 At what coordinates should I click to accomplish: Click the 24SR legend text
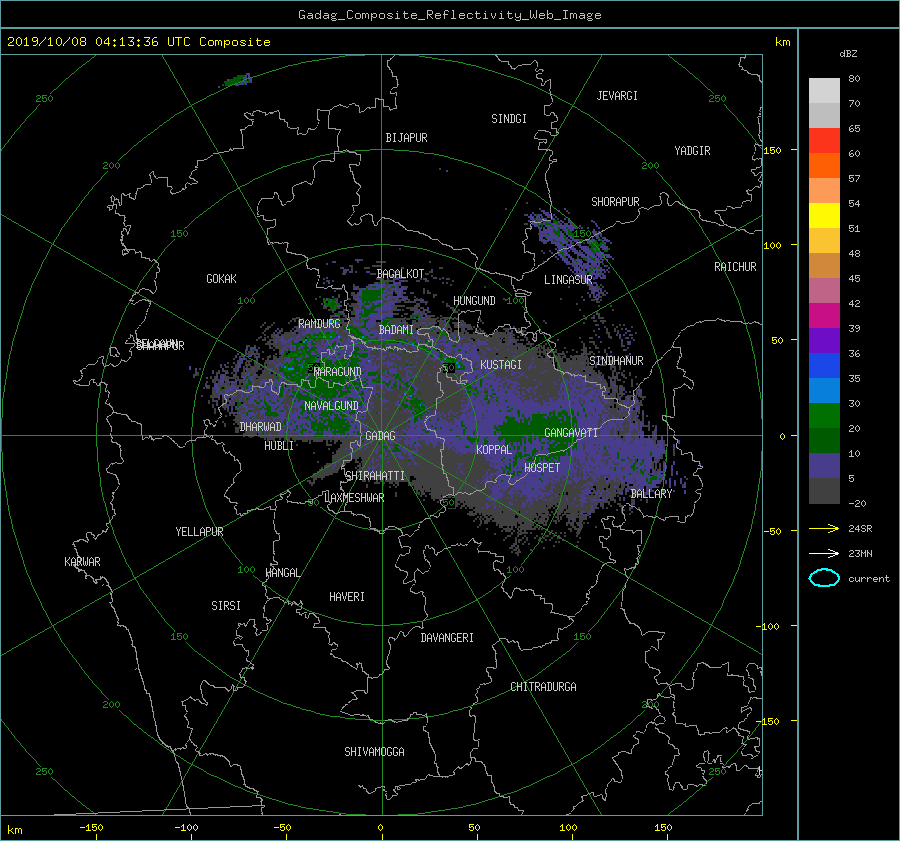(x=860, y=528)
